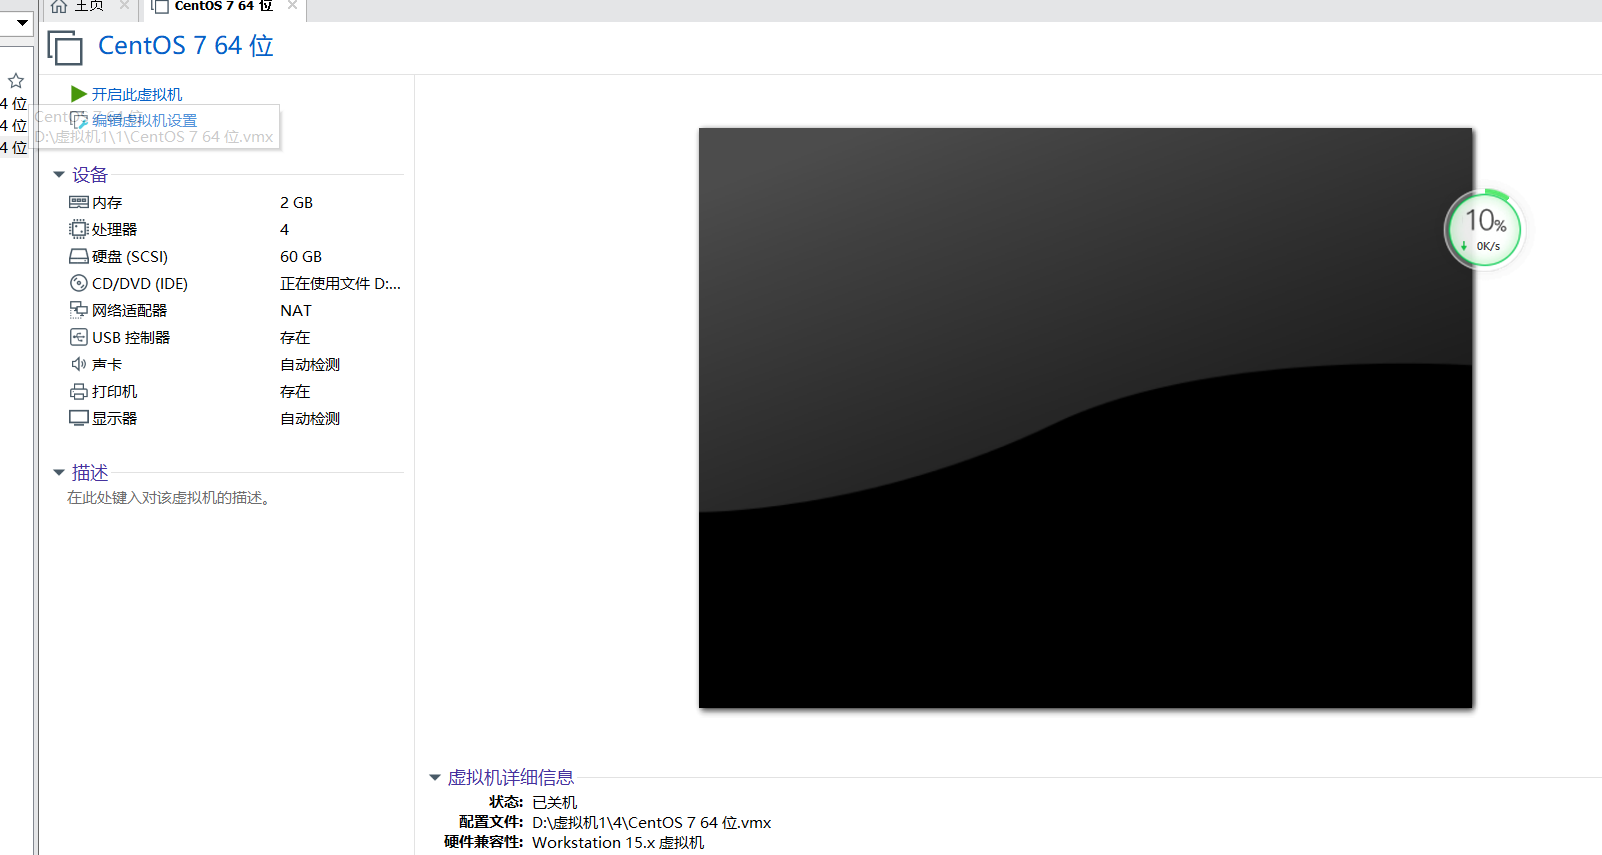Click the 60 GB disk value
The width and height of the screenshot is (1602, 855).
click(x=301, y=257)
